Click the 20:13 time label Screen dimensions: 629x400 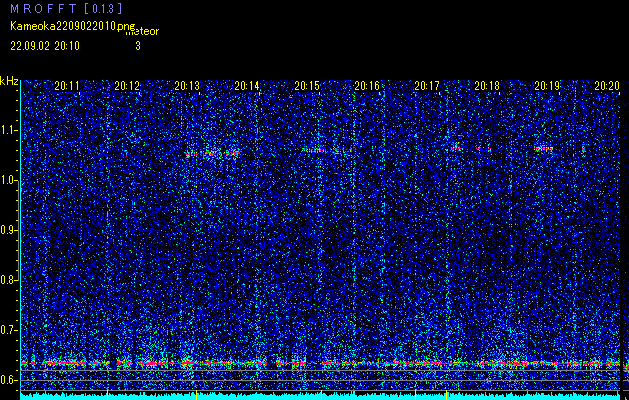(x=187, y=86)
